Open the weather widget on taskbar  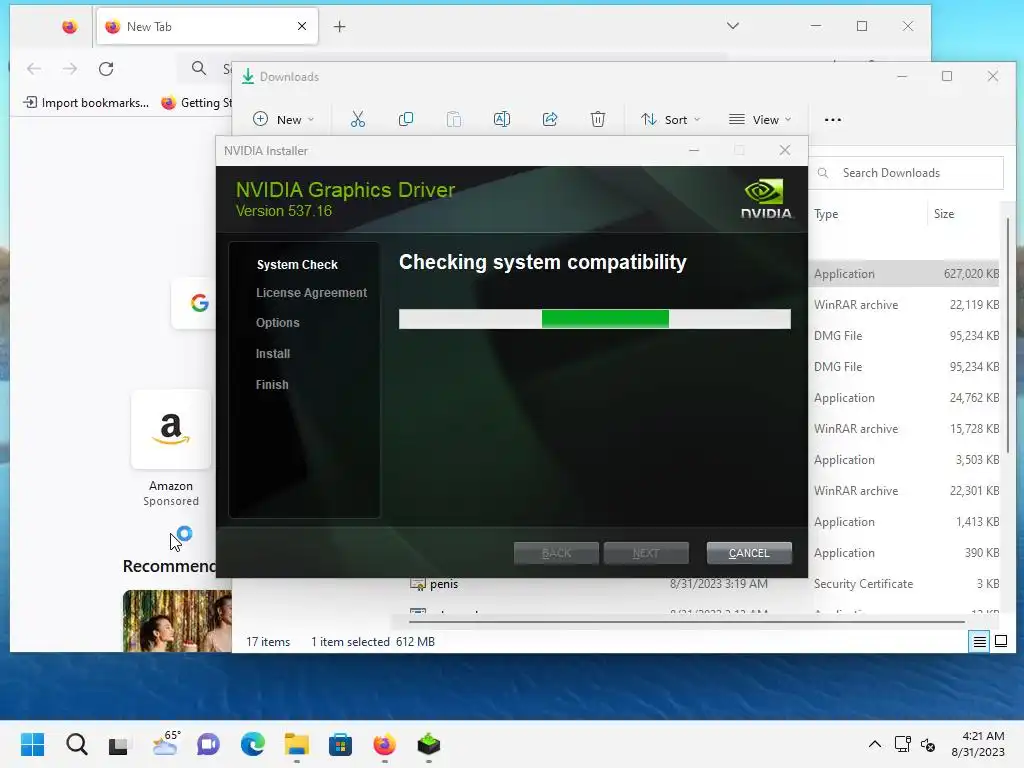165,744
